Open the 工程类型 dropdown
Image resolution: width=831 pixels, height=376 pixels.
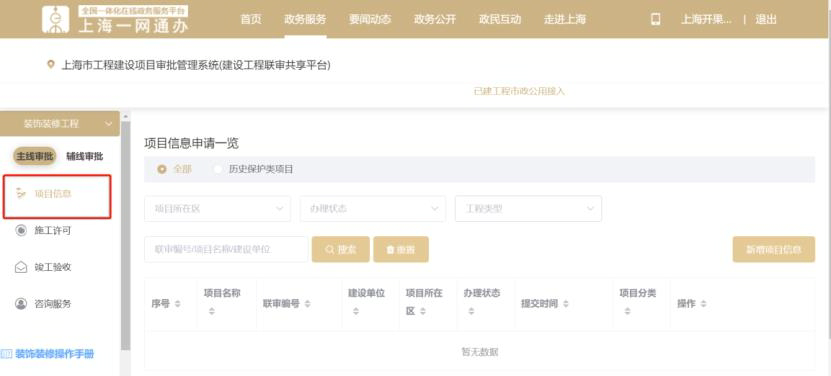tap(528, 208)
